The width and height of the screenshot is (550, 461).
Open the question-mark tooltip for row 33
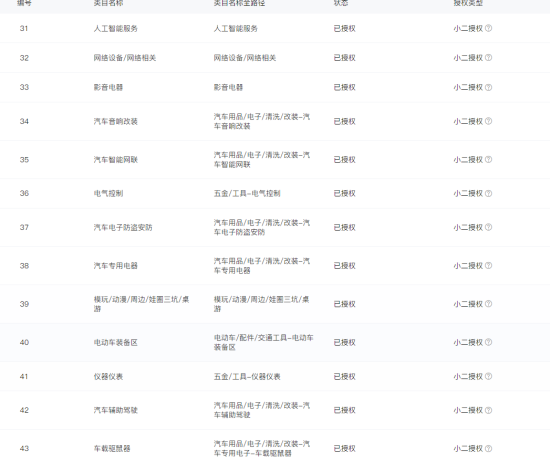coord(488,87)
